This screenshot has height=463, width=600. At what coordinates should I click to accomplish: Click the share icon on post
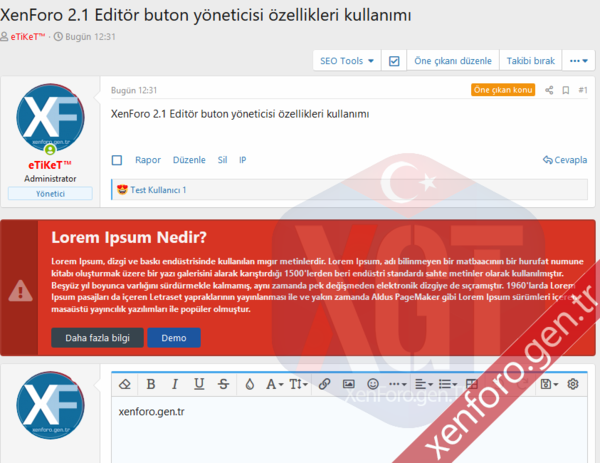pos(549,90)
